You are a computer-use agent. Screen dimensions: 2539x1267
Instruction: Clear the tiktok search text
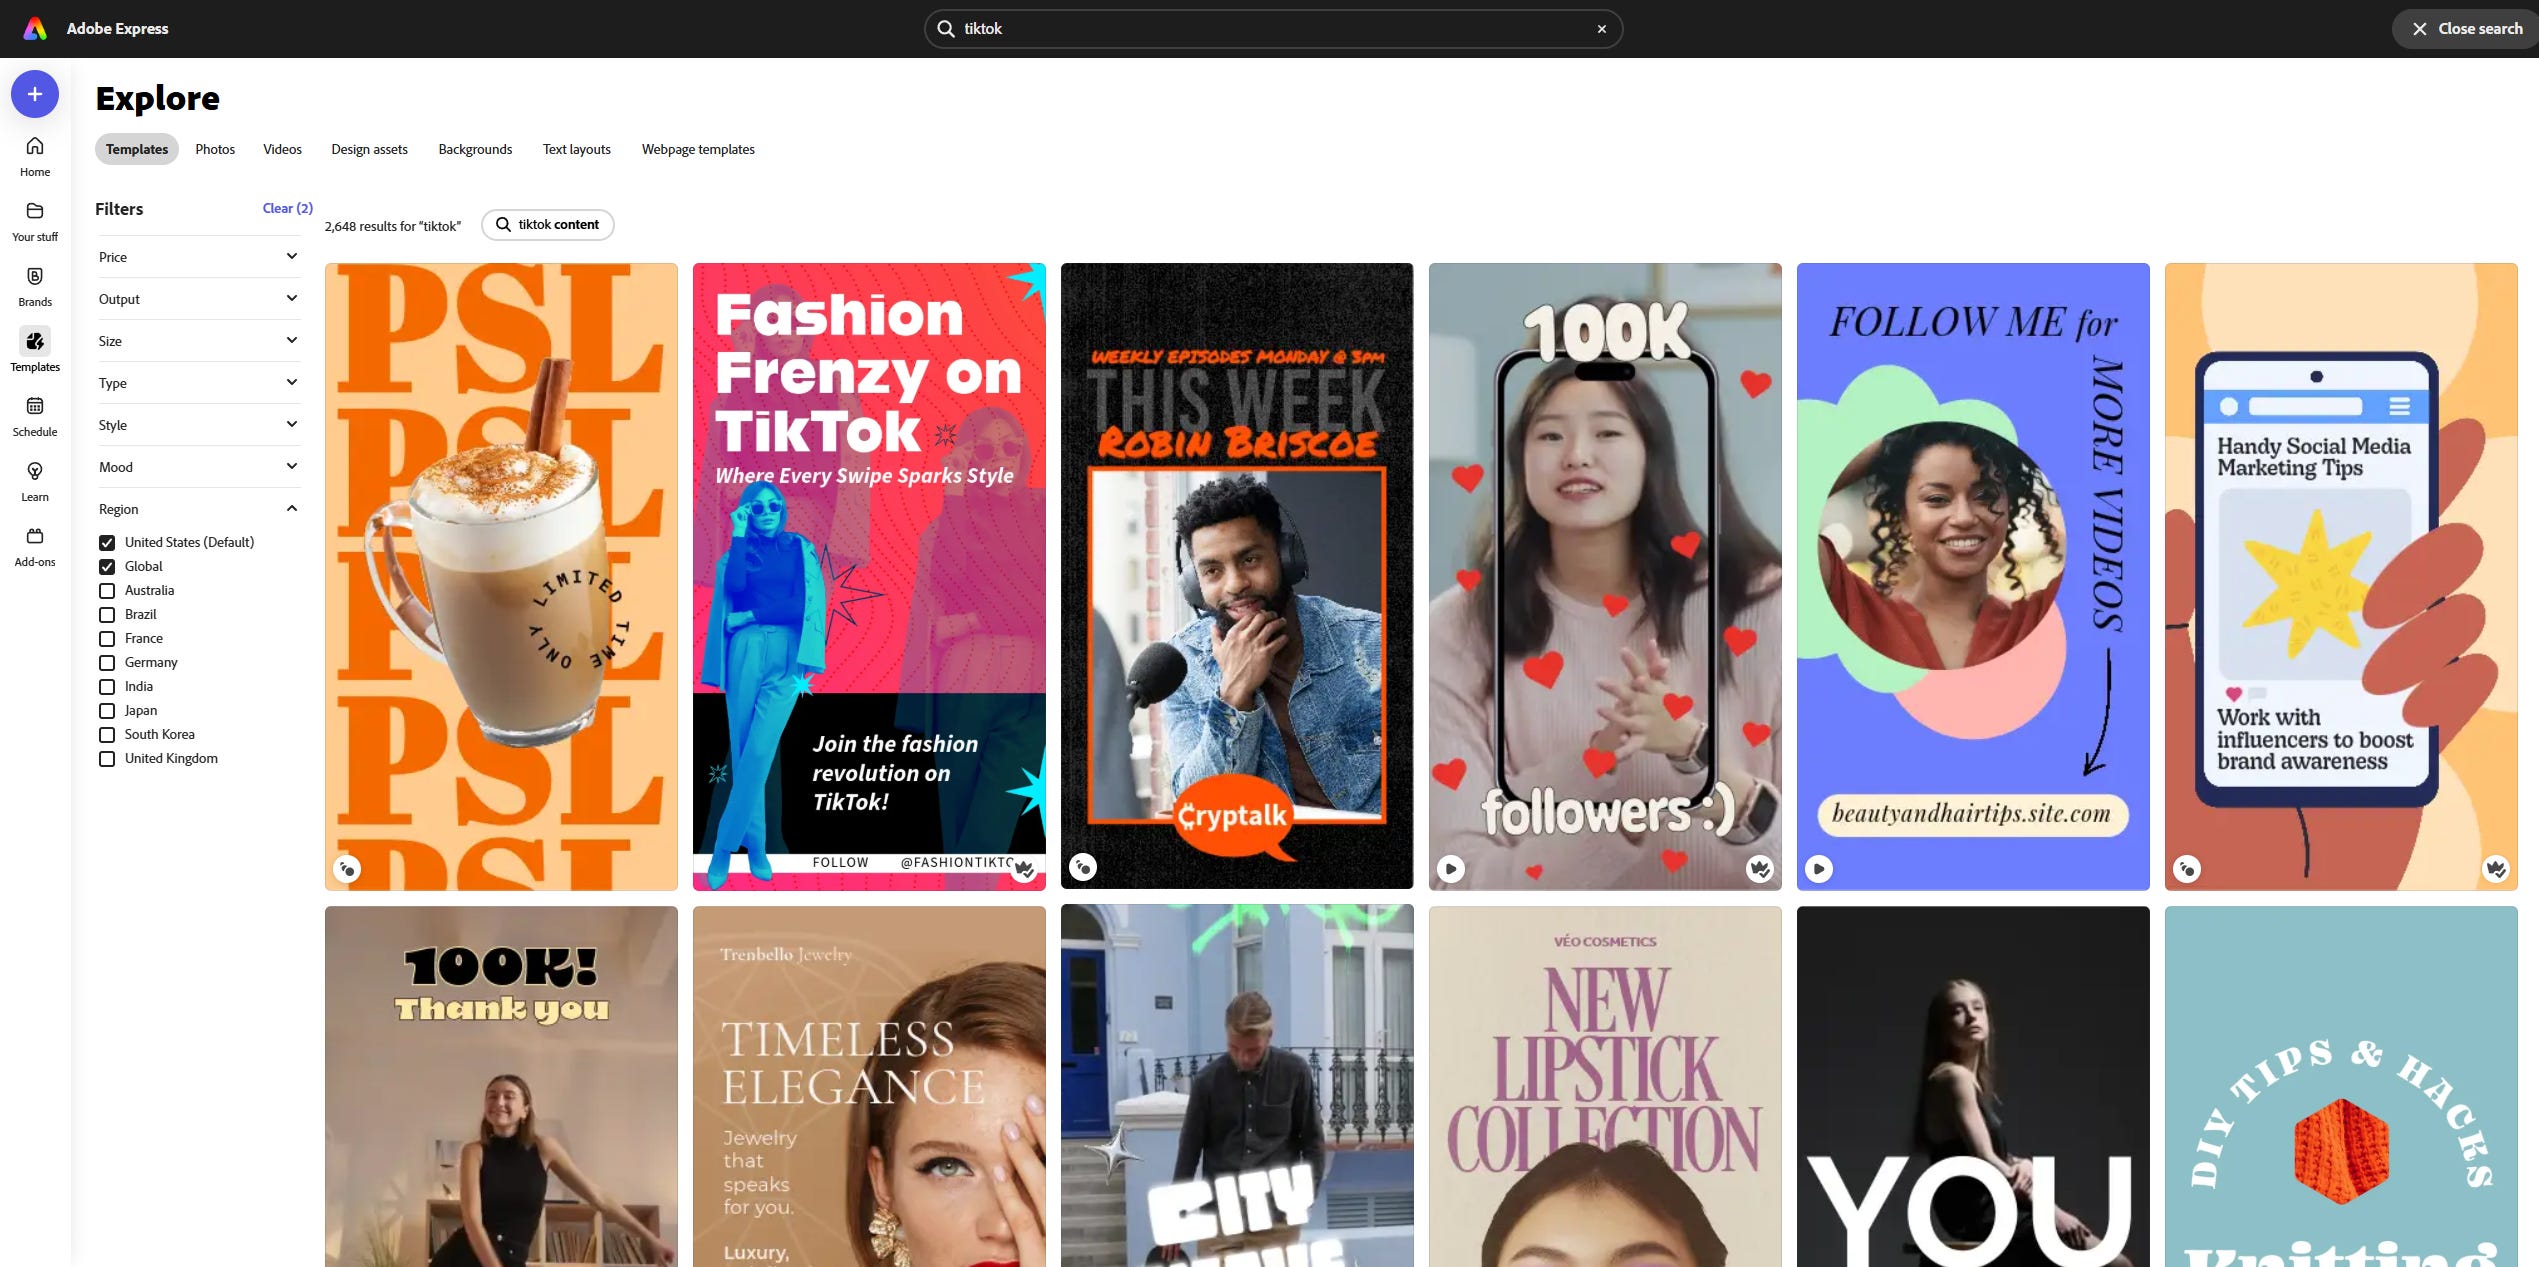pyautogui.click(x=1602, y=29)
